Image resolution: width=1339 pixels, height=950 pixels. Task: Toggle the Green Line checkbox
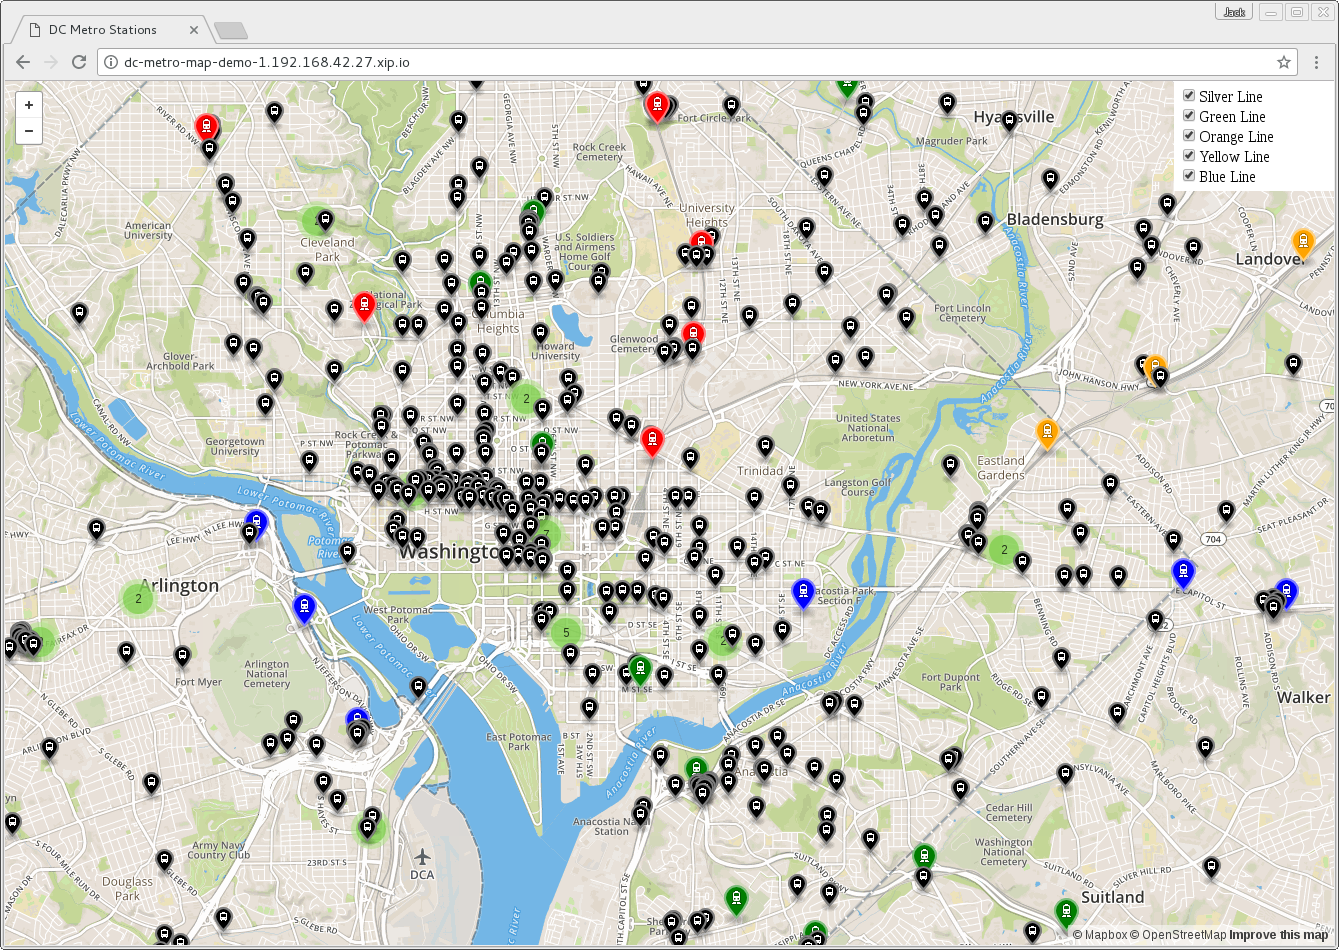tap(1189, 116)
